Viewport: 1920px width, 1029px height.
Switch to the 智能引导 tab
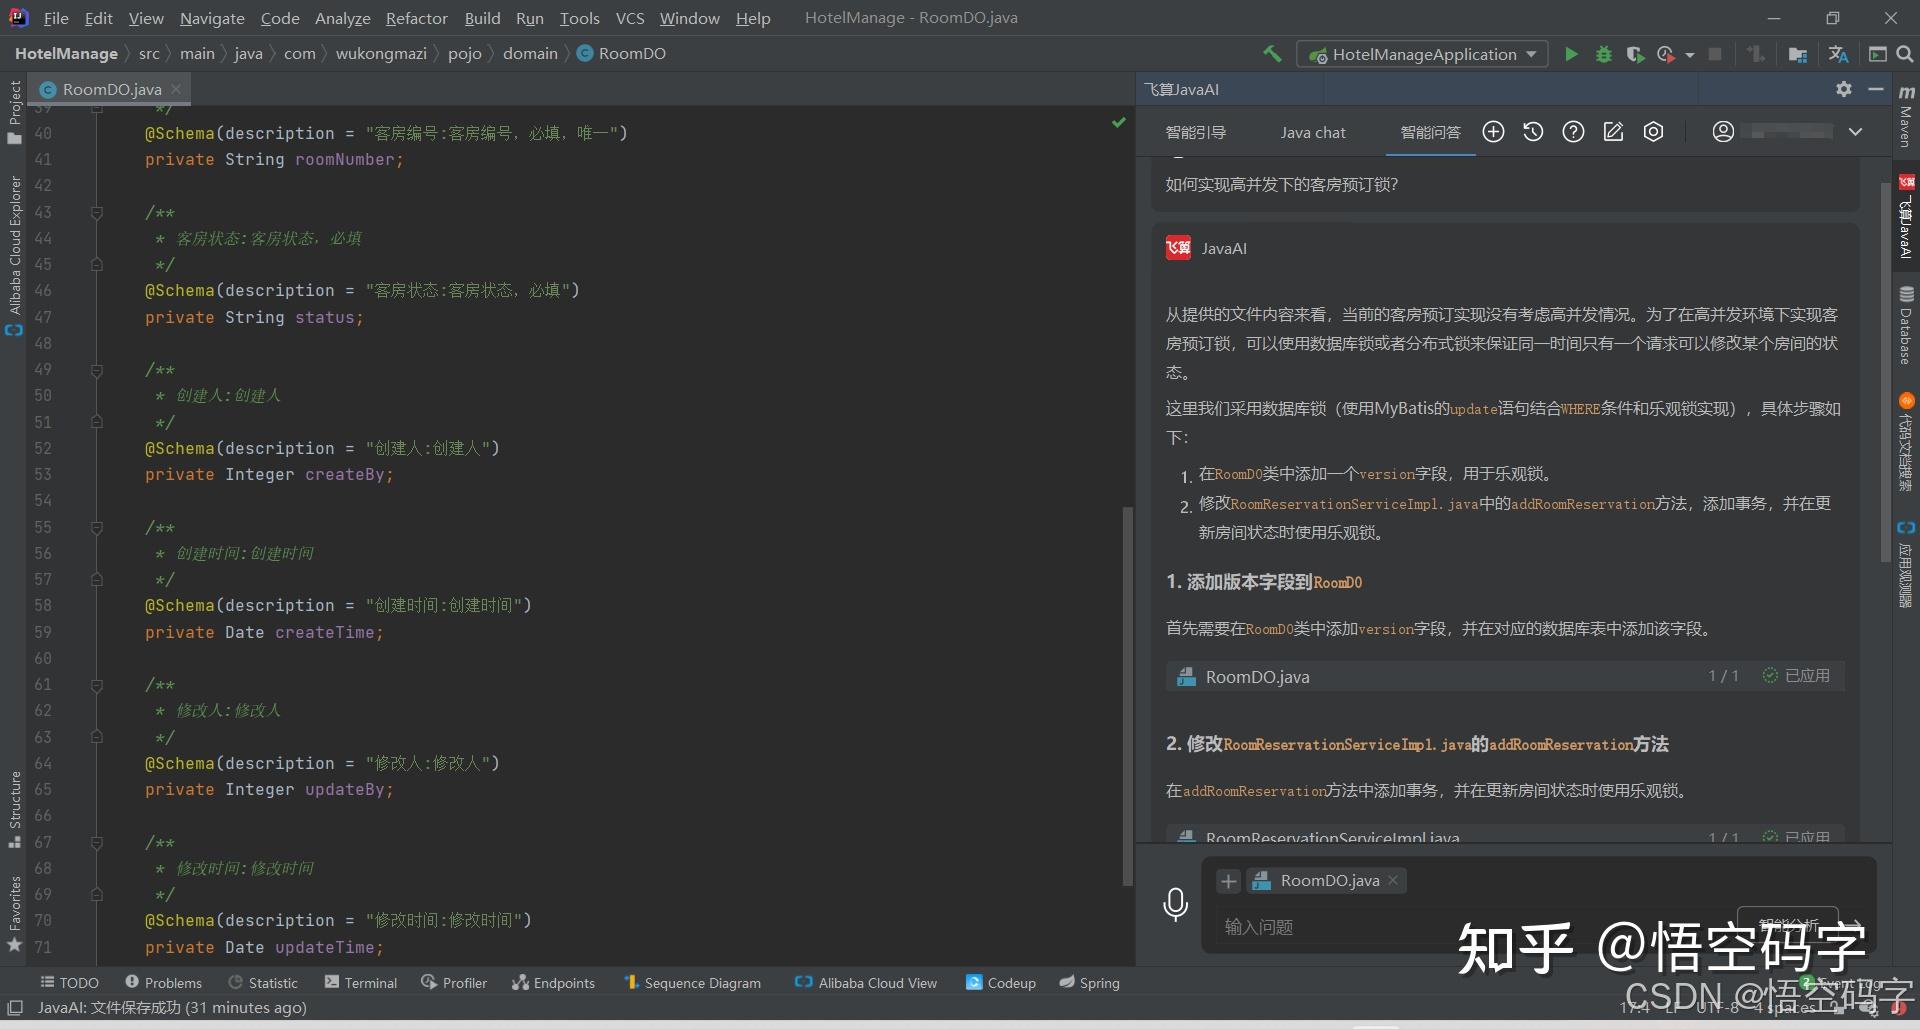(x=1196, y=132)
